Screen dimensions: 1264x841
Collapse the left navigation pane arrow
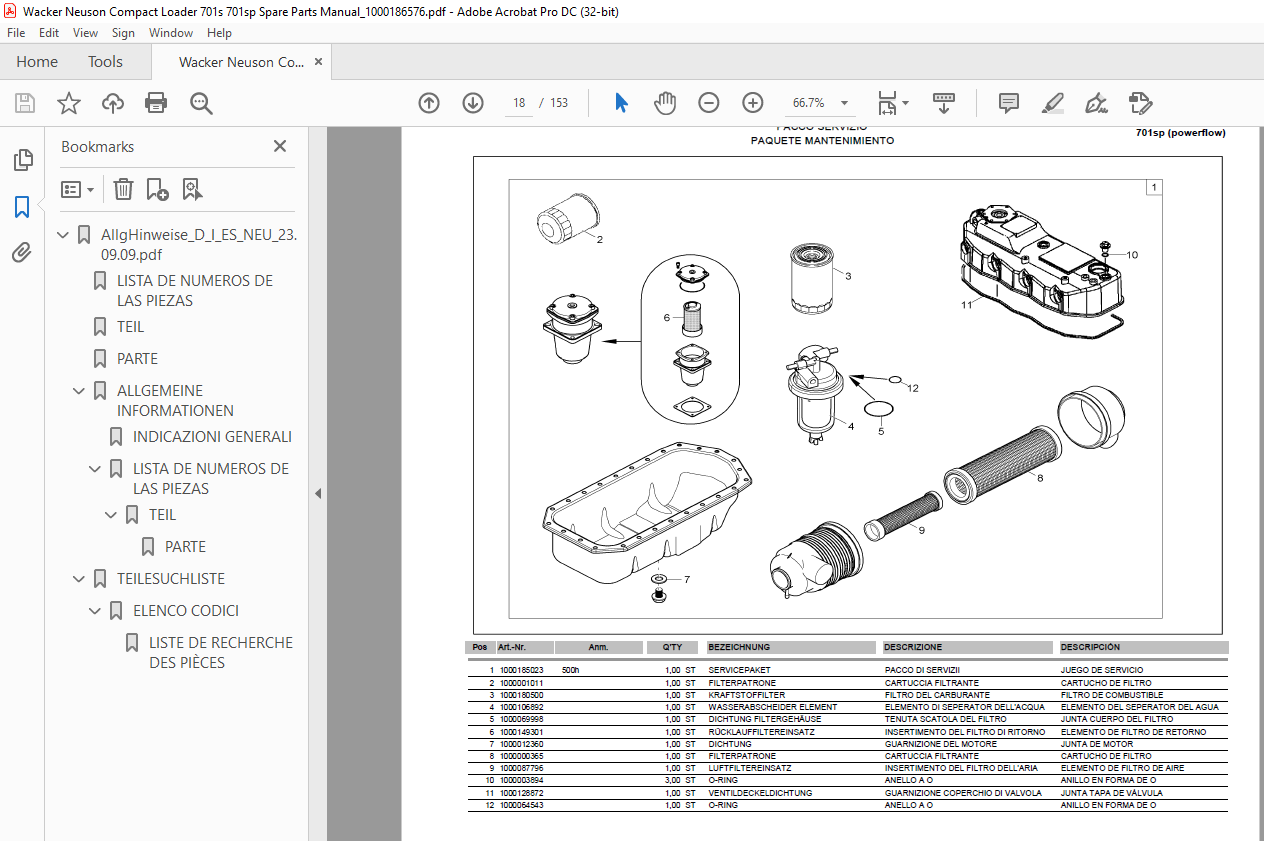(318, 493)
